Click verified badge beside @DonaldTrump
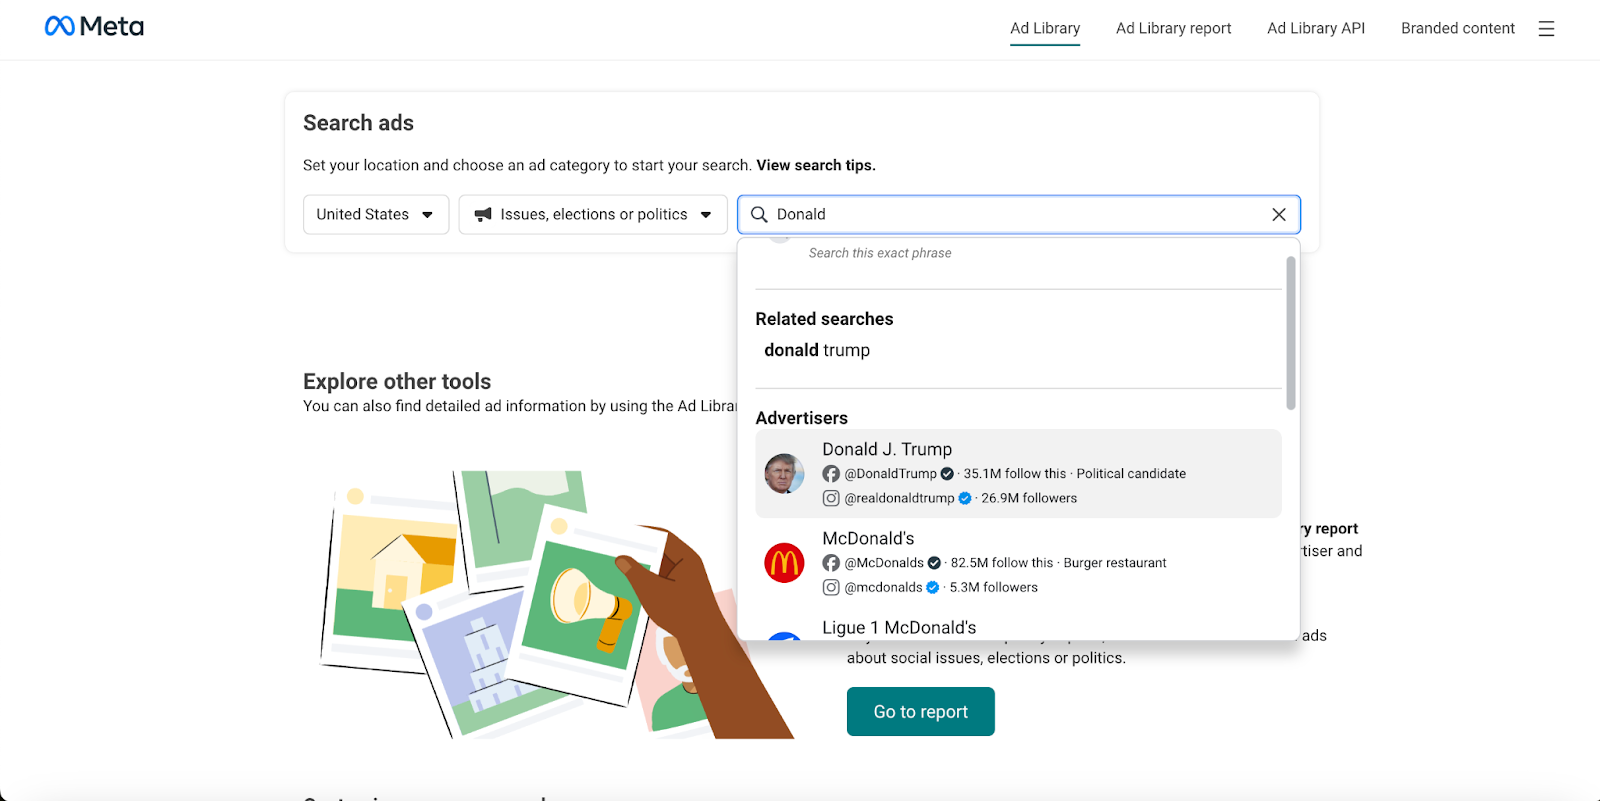 (x=947, y=474)
